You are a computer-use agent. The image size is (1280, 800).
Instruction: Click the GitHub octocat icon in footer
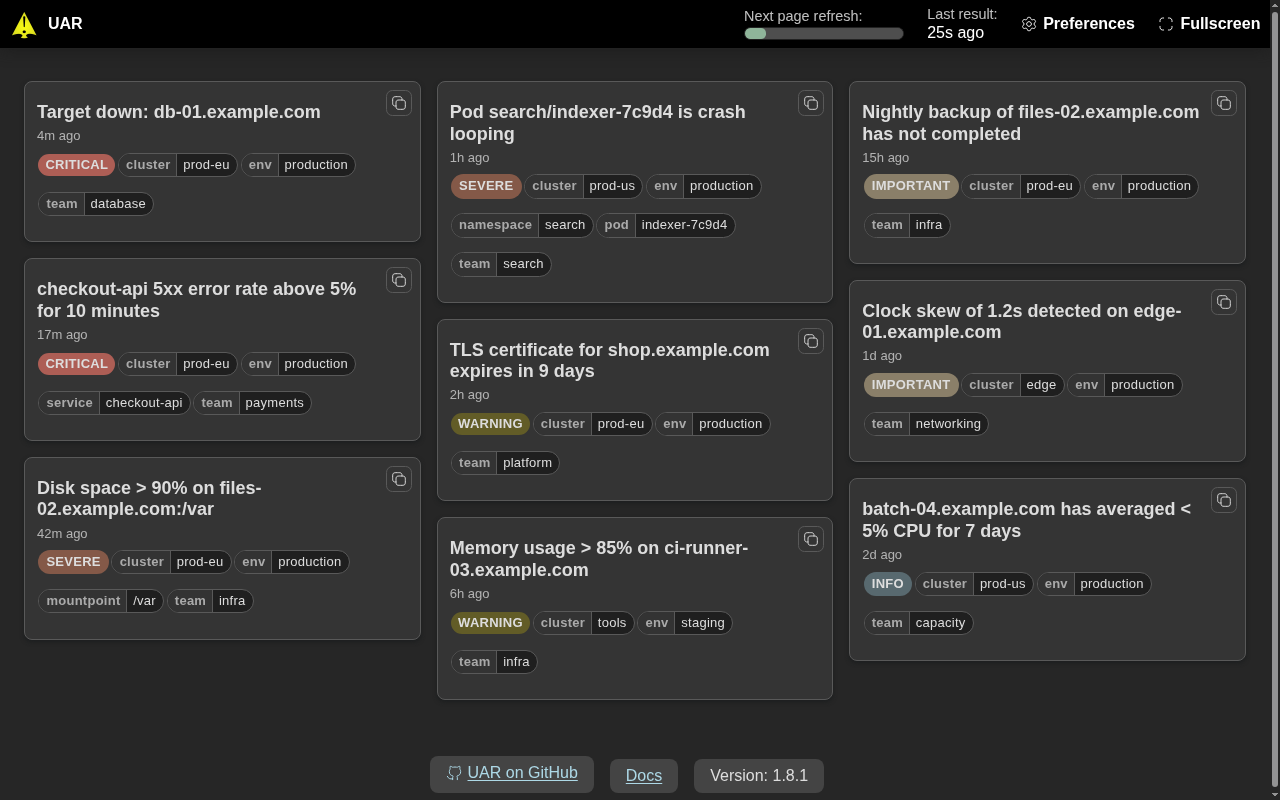click(454, 773)
